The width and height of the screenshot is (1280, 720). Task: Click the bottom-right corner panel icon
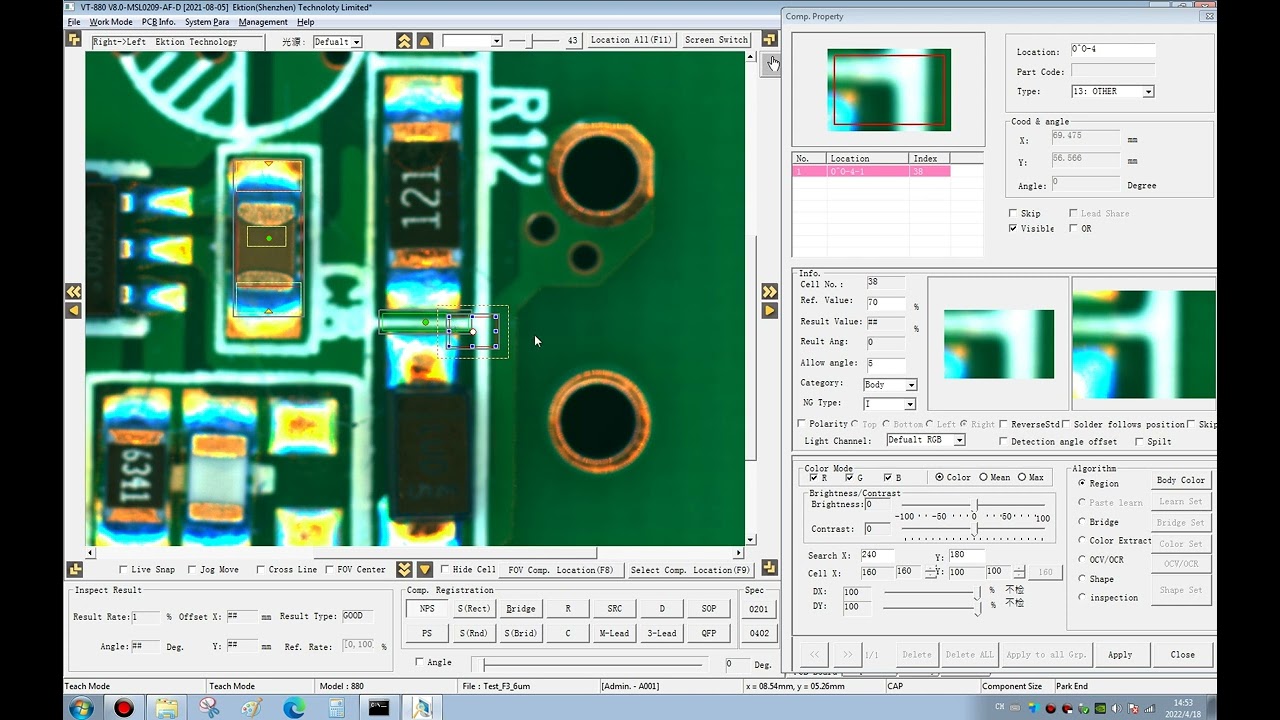pyautogui.click(x=769, y=569)
